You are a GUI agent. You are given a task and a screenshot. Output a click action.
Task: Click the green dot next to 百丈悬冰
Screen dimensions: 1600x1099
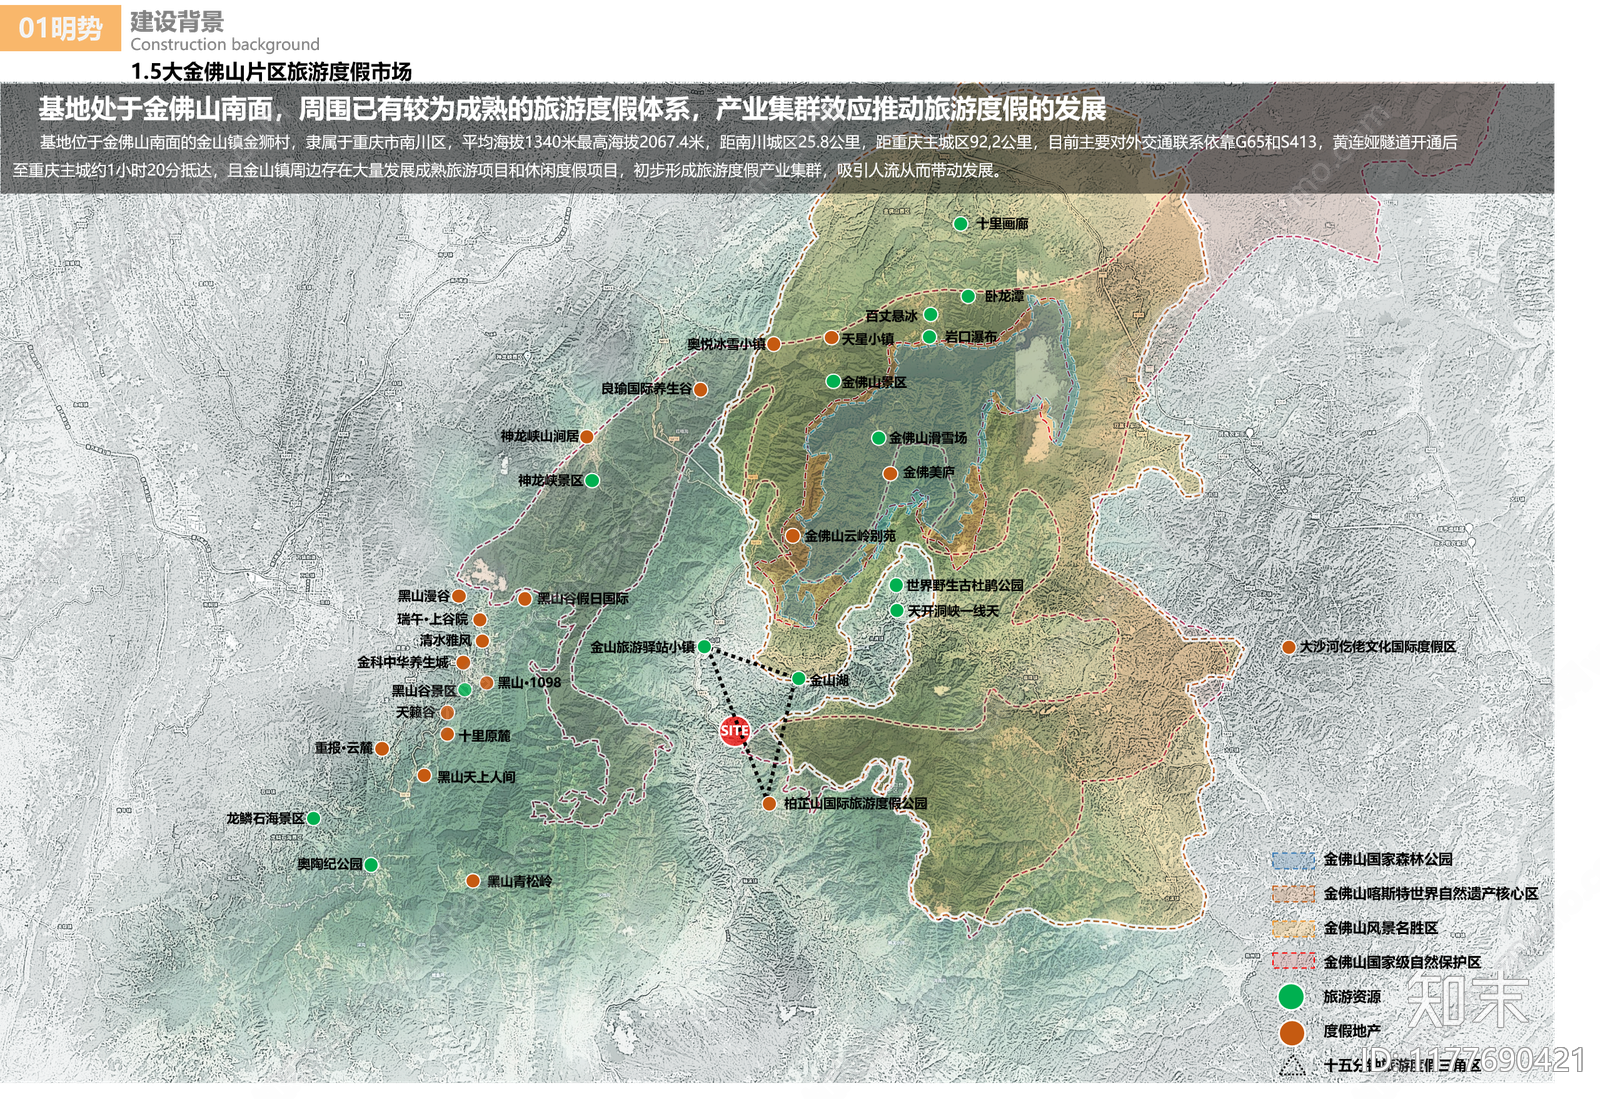click(x=930, y=315)
